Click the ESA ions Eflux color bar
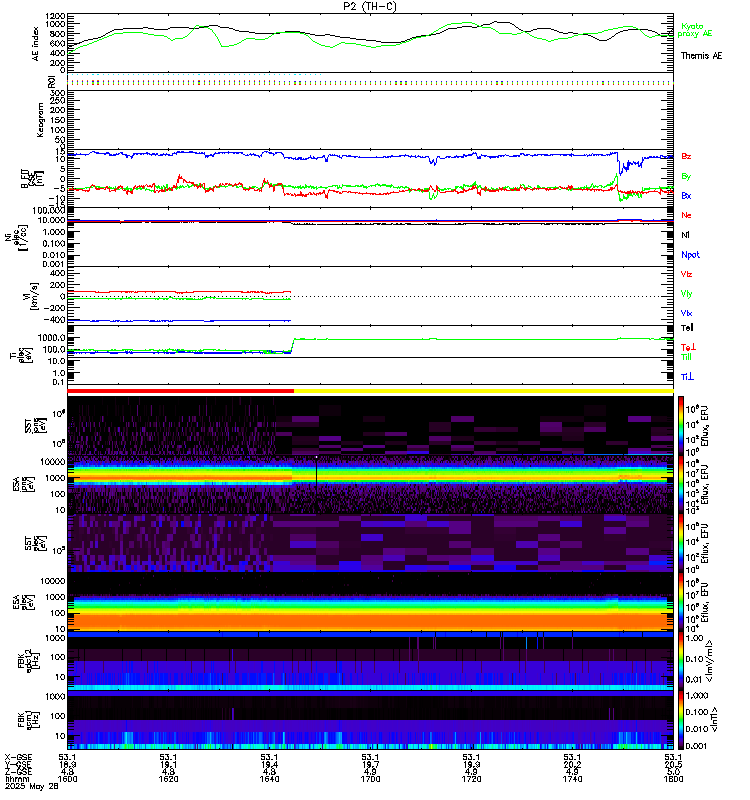Viewport: 750px width, 800px height. (681, 484)
